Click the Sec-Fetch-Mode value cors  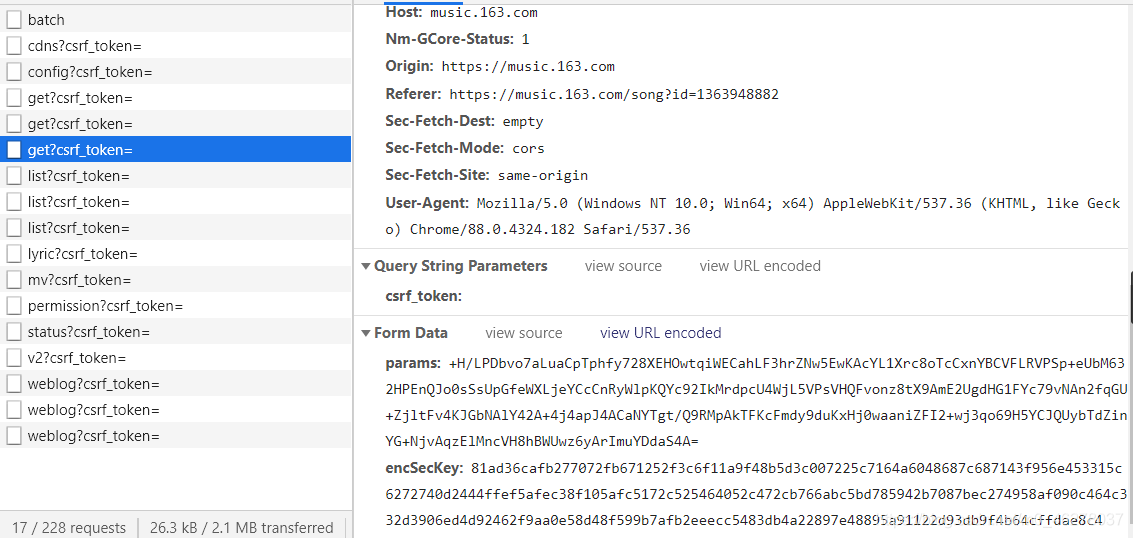pos(528,149)
